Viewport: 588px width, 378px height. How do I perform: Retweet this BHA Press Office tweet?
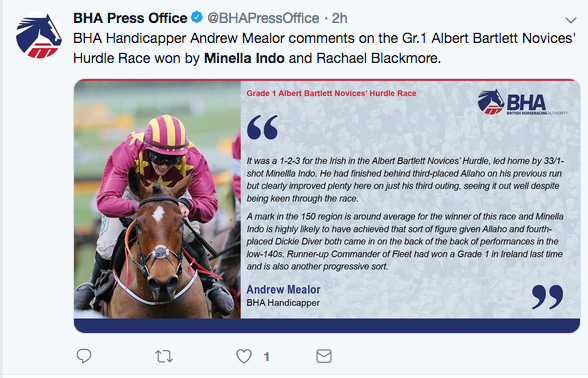pyautogui.click(x=164, y=356)
